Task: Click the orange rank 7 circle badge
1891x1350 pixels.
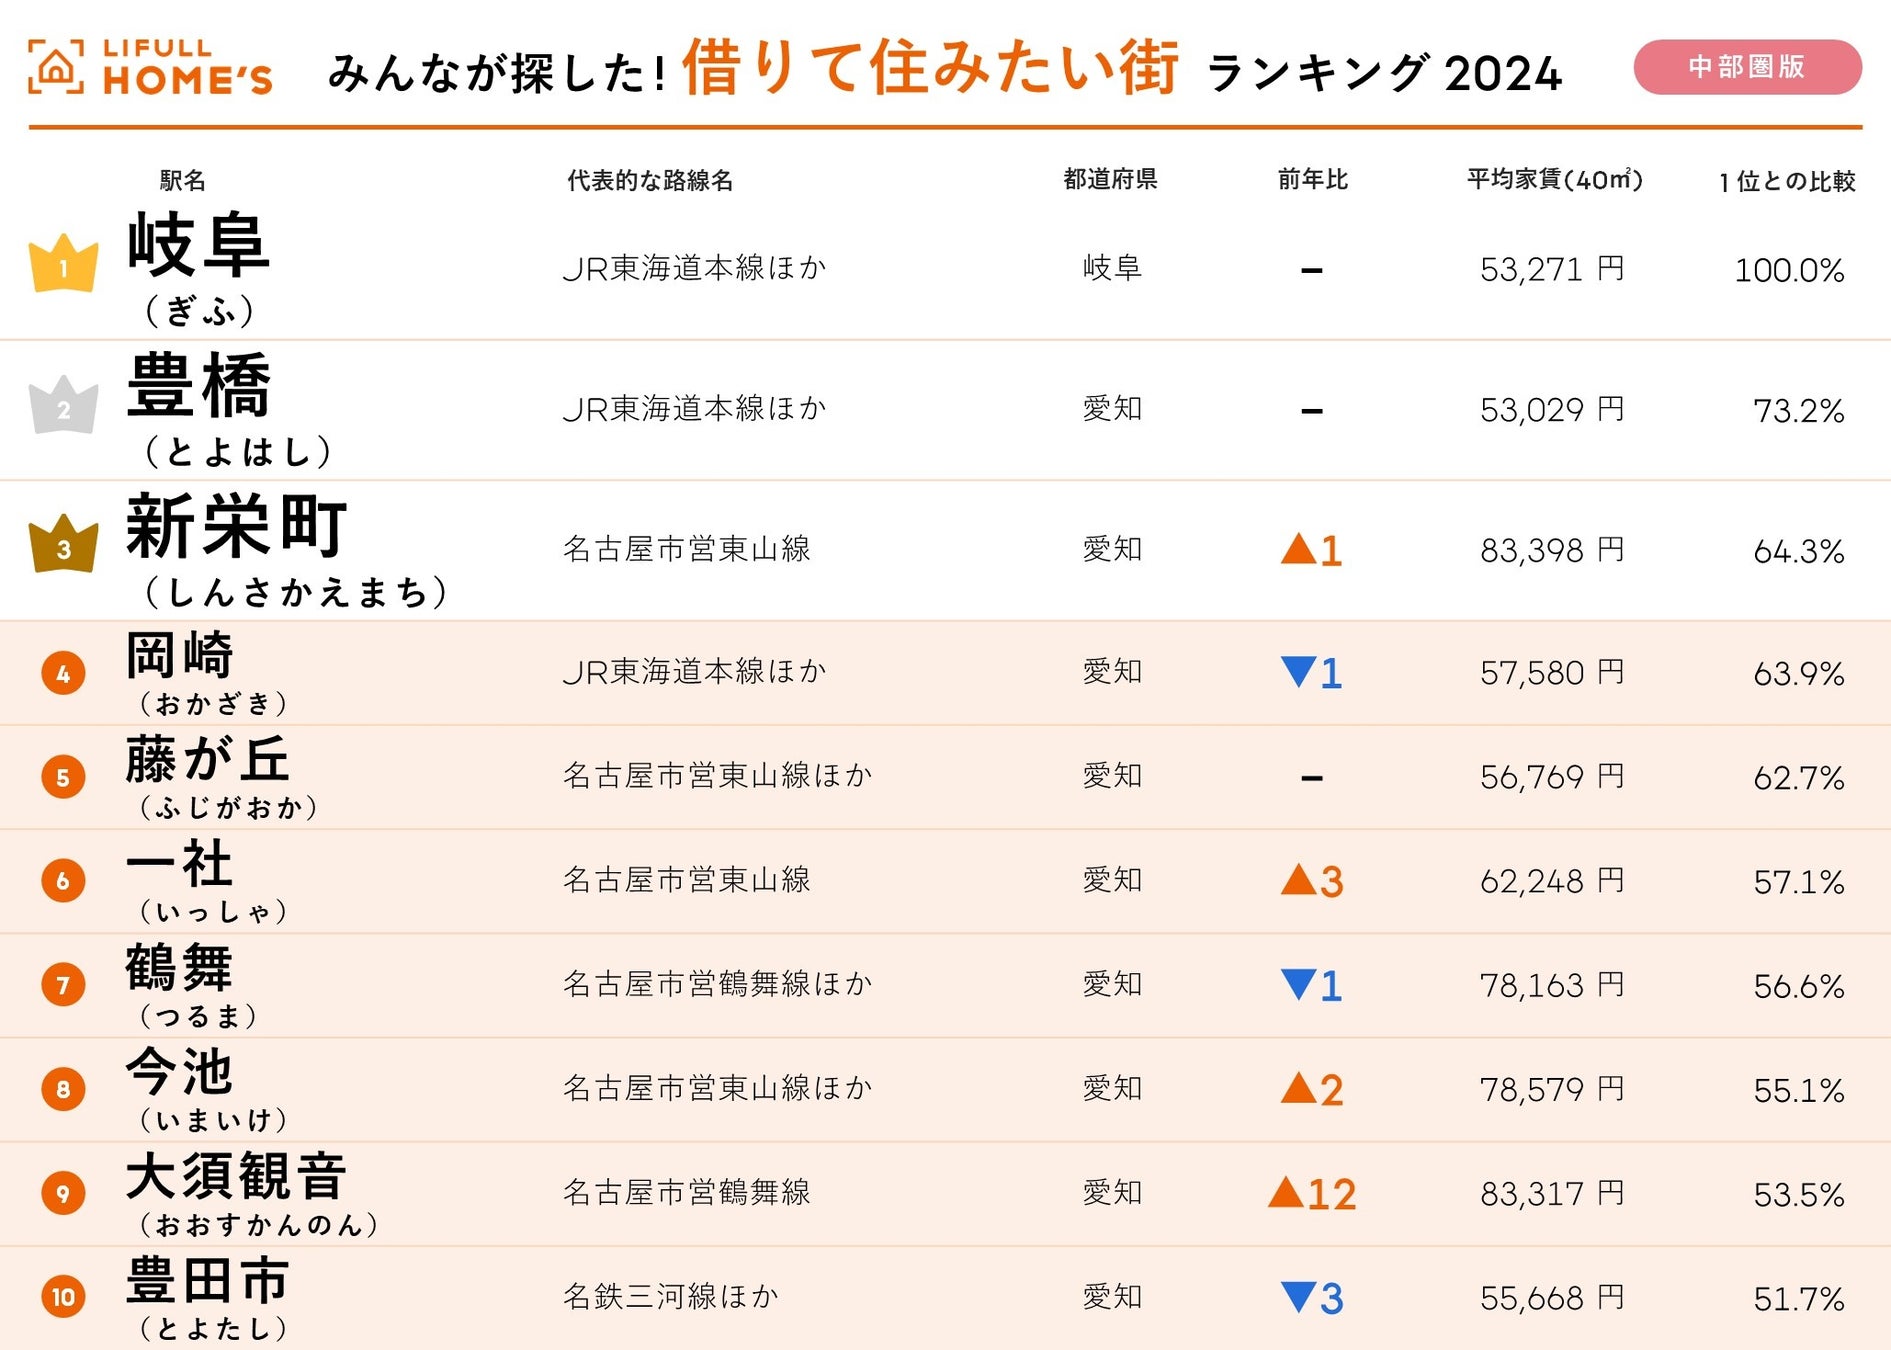Action: pos(63,985)
